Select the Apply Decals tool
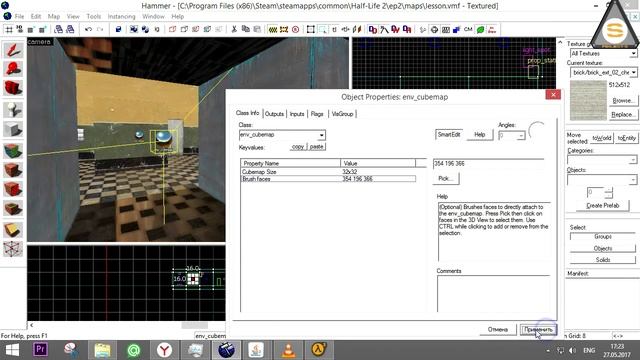Viewport: 640px width, 360px height. click(x=13, y=189)
